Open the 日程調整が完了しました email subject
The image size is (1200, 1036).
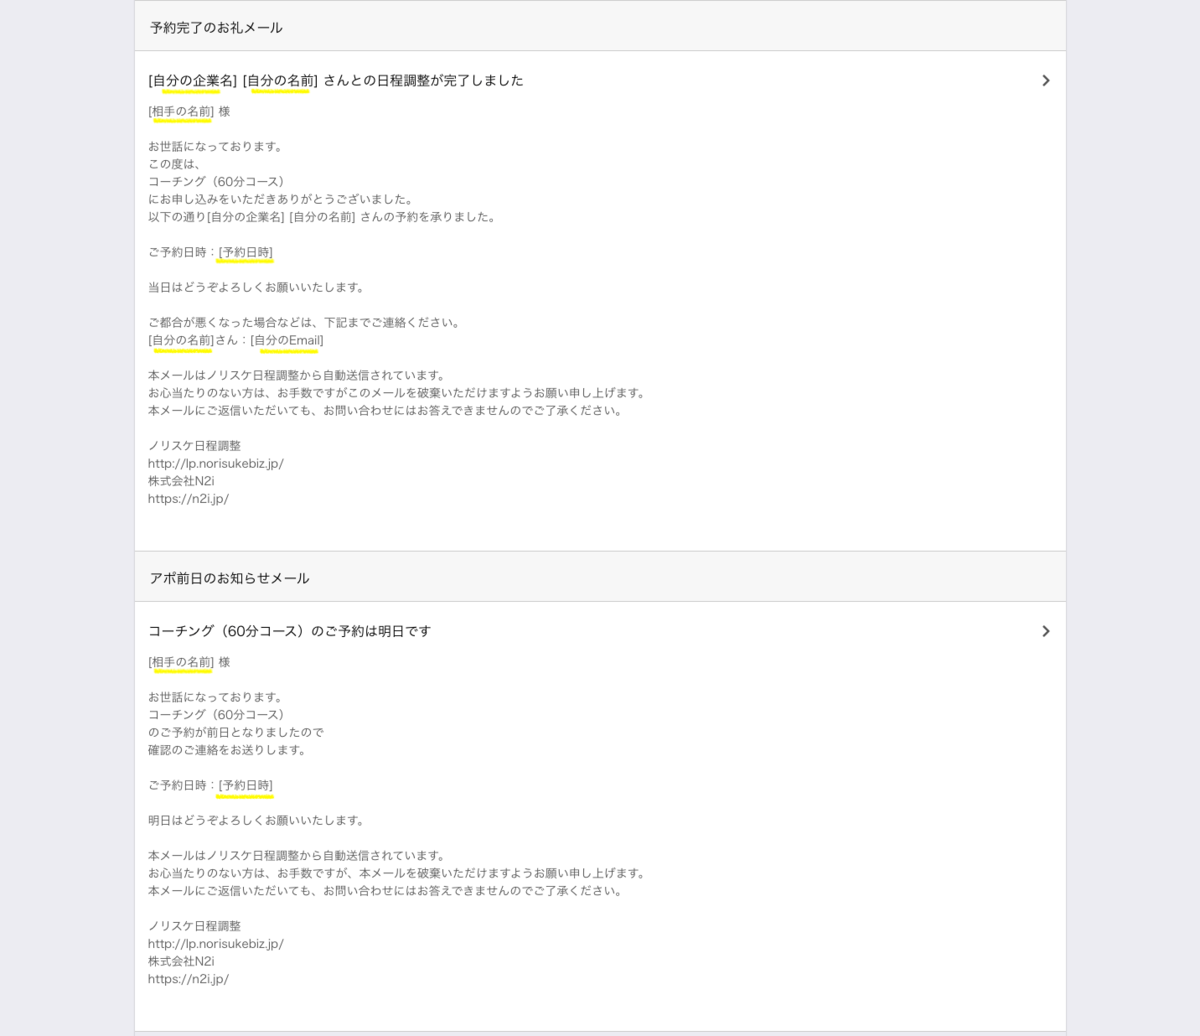click(x=335, y=81)
